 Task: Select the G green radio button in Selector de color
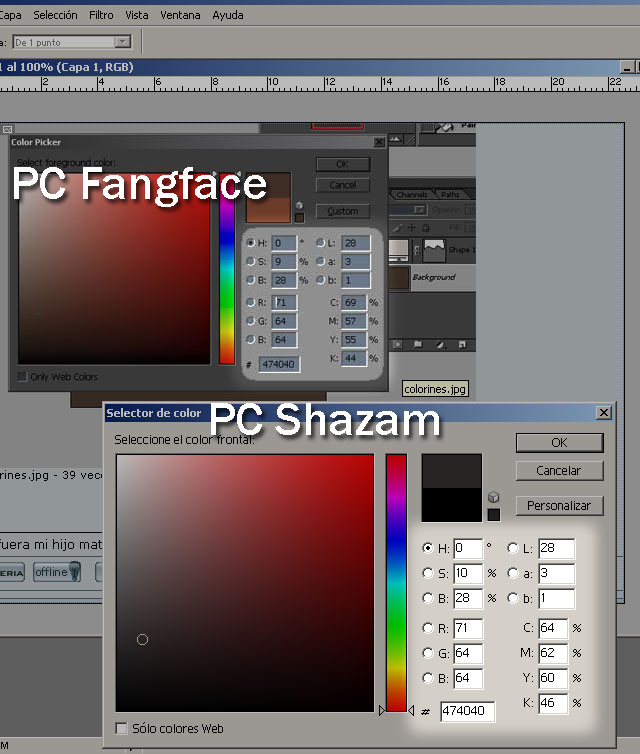click(x=427, y=653)
